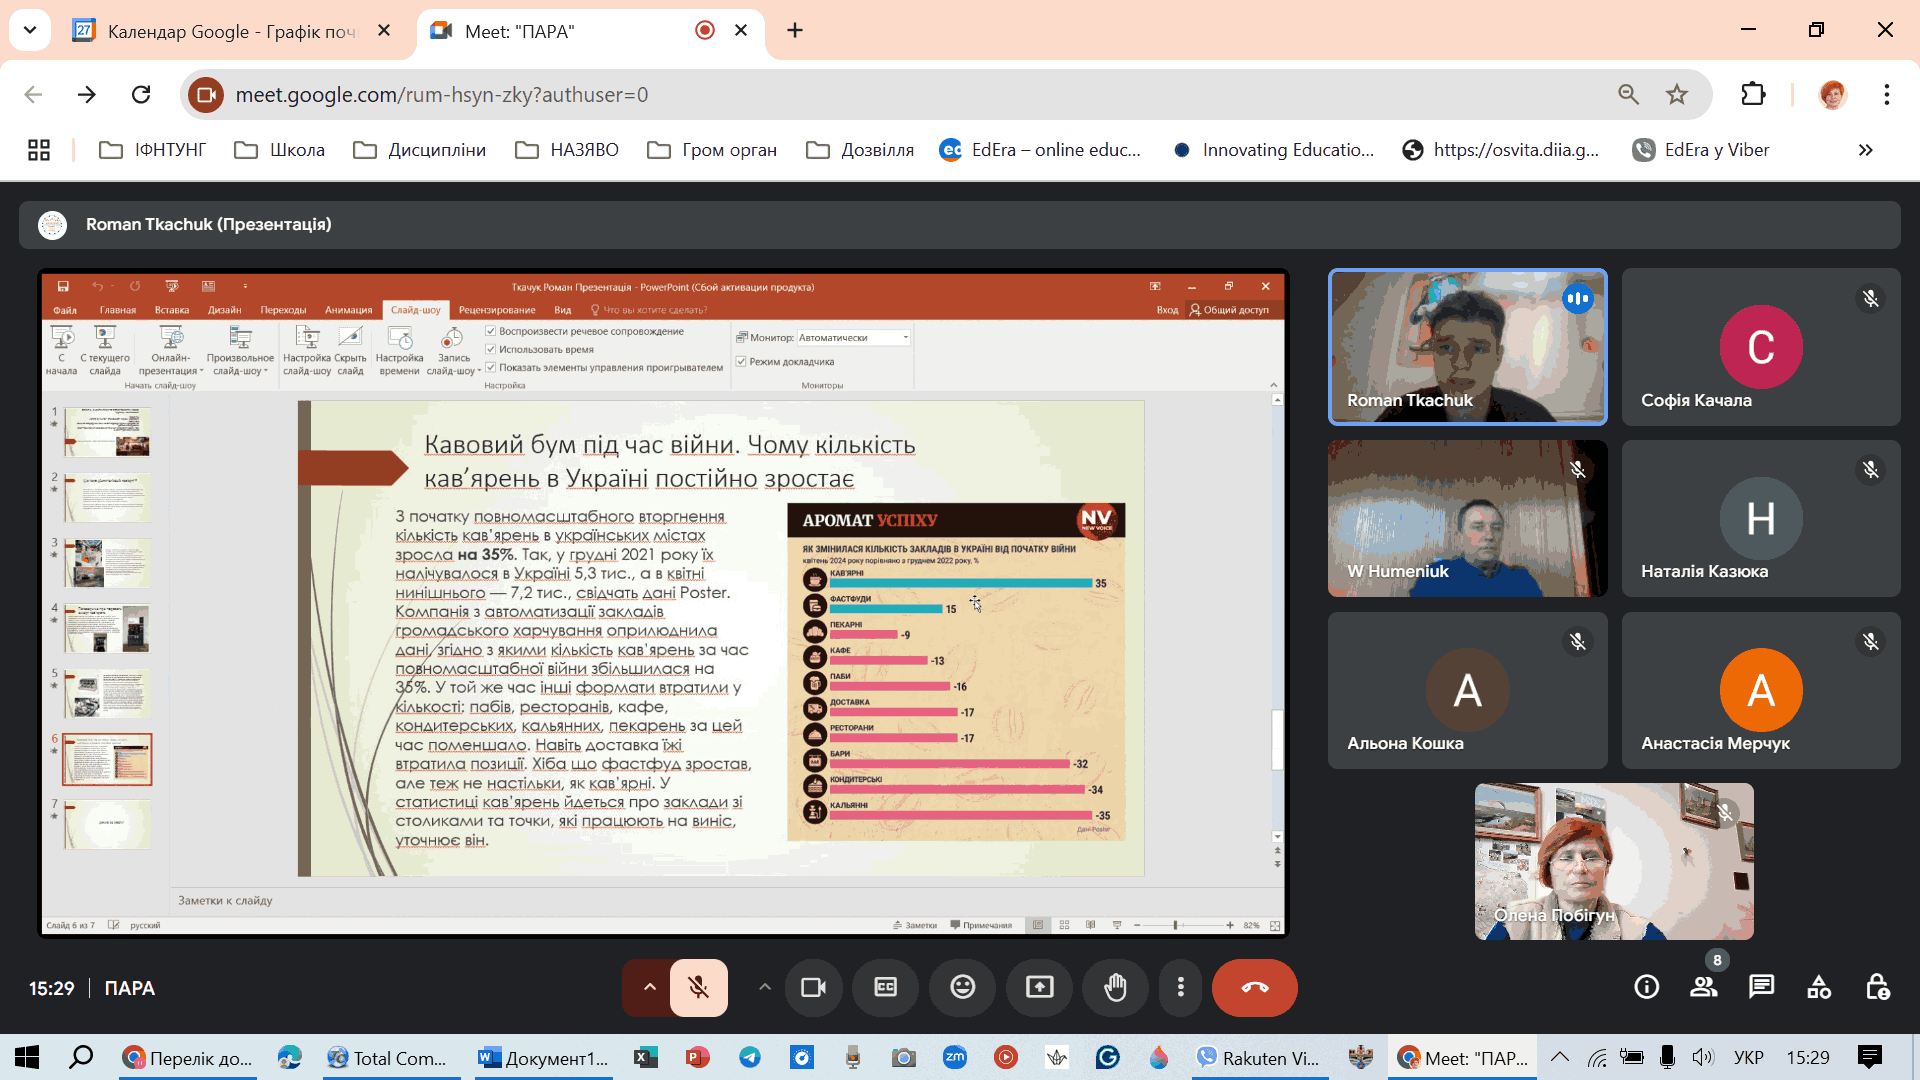This screenshot has height=1080, width=1920.
Task: Open the meeting chat panel
Action: click(x=1761, y=988)
